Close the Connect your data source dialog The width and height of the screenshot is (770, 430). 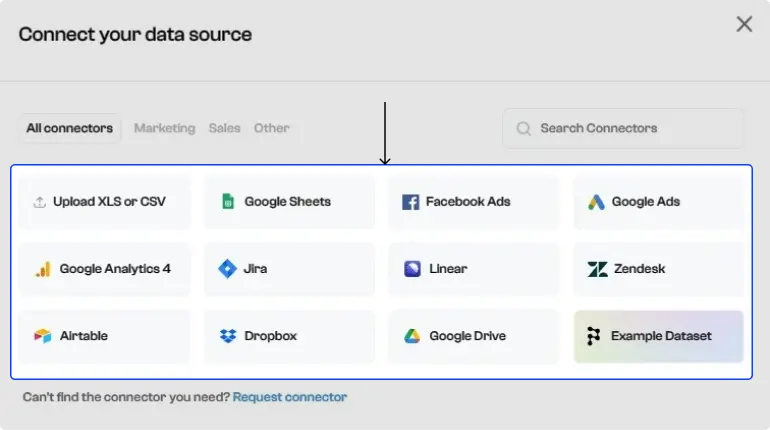[744, 24]
